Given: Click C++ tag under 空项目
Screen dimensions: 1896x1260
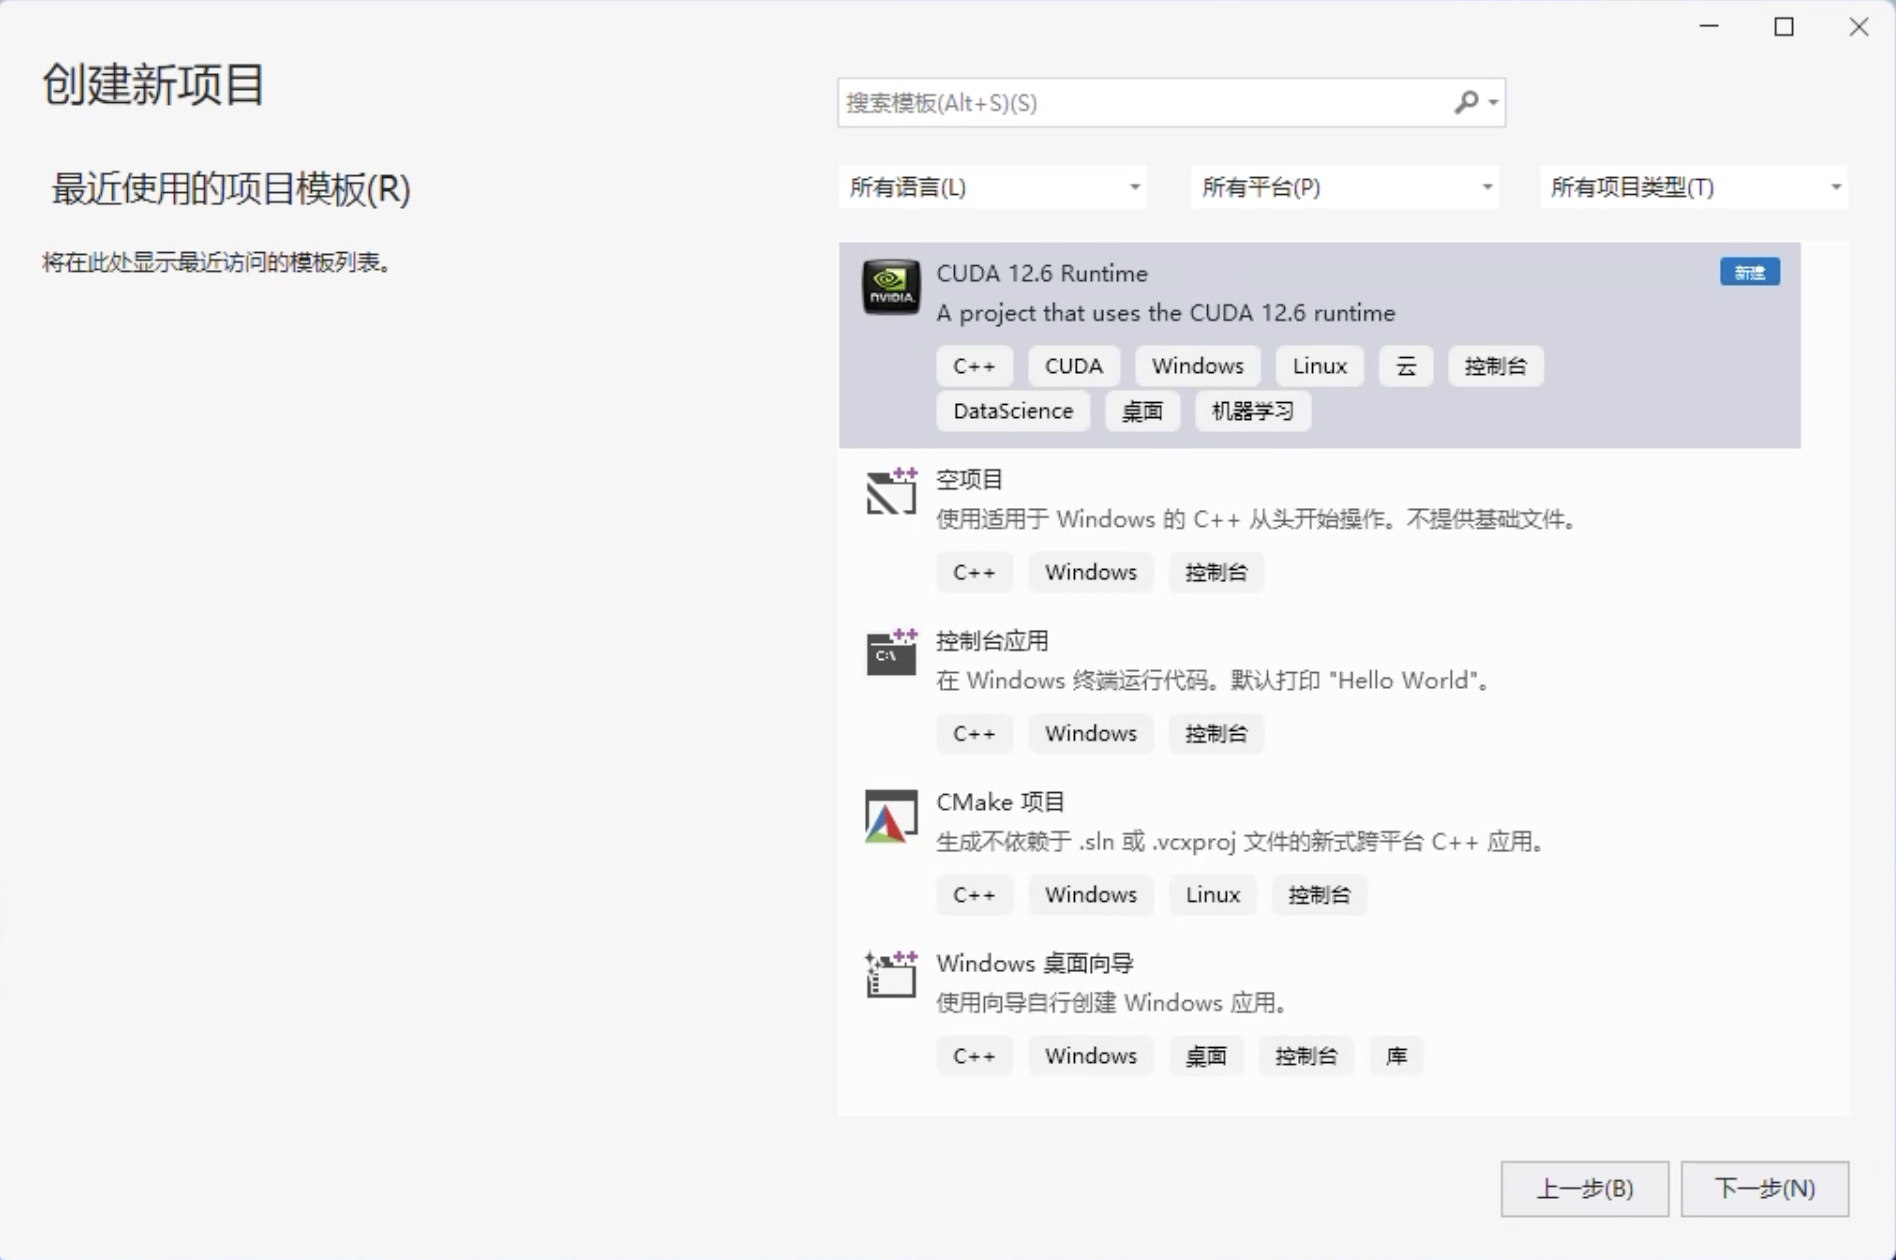Looking at the screenshot, I should (x=974, y=572).
